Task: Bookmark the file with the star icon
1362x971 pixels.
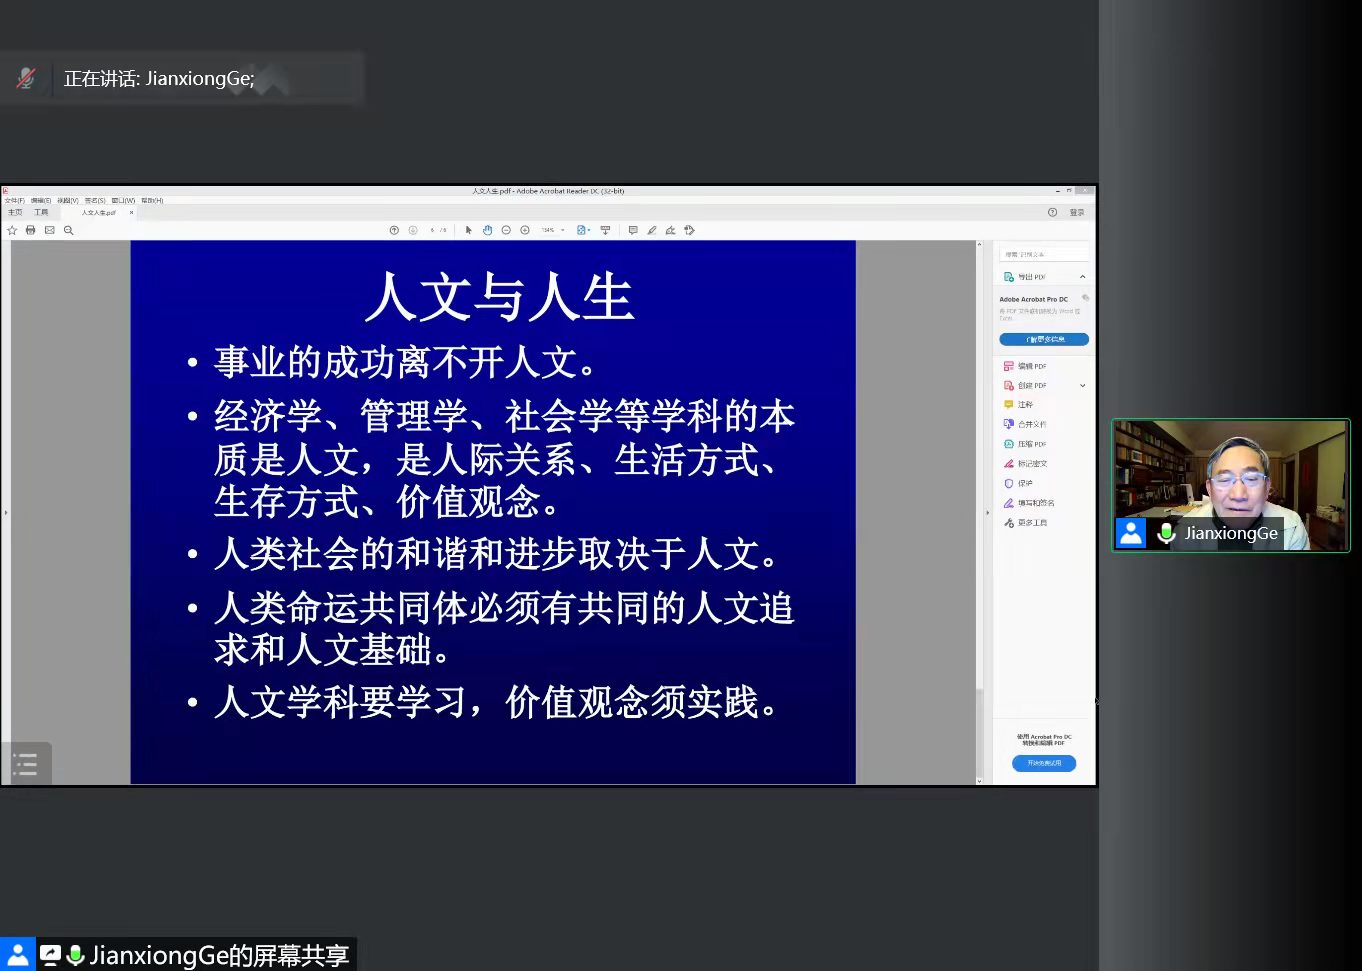Action: click(x=12, y=230)
